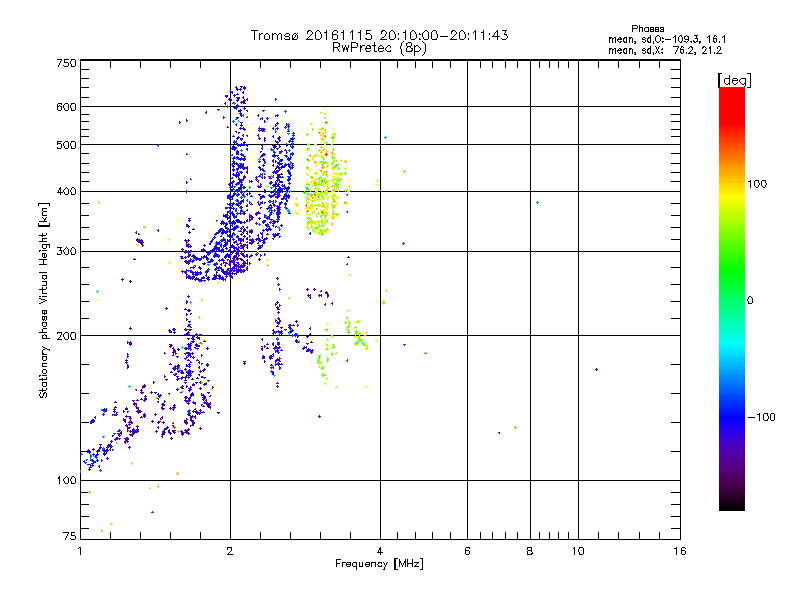
Task: Click the 'Frequency [MHz]' axis label
Action: click(x=379, y=564)
